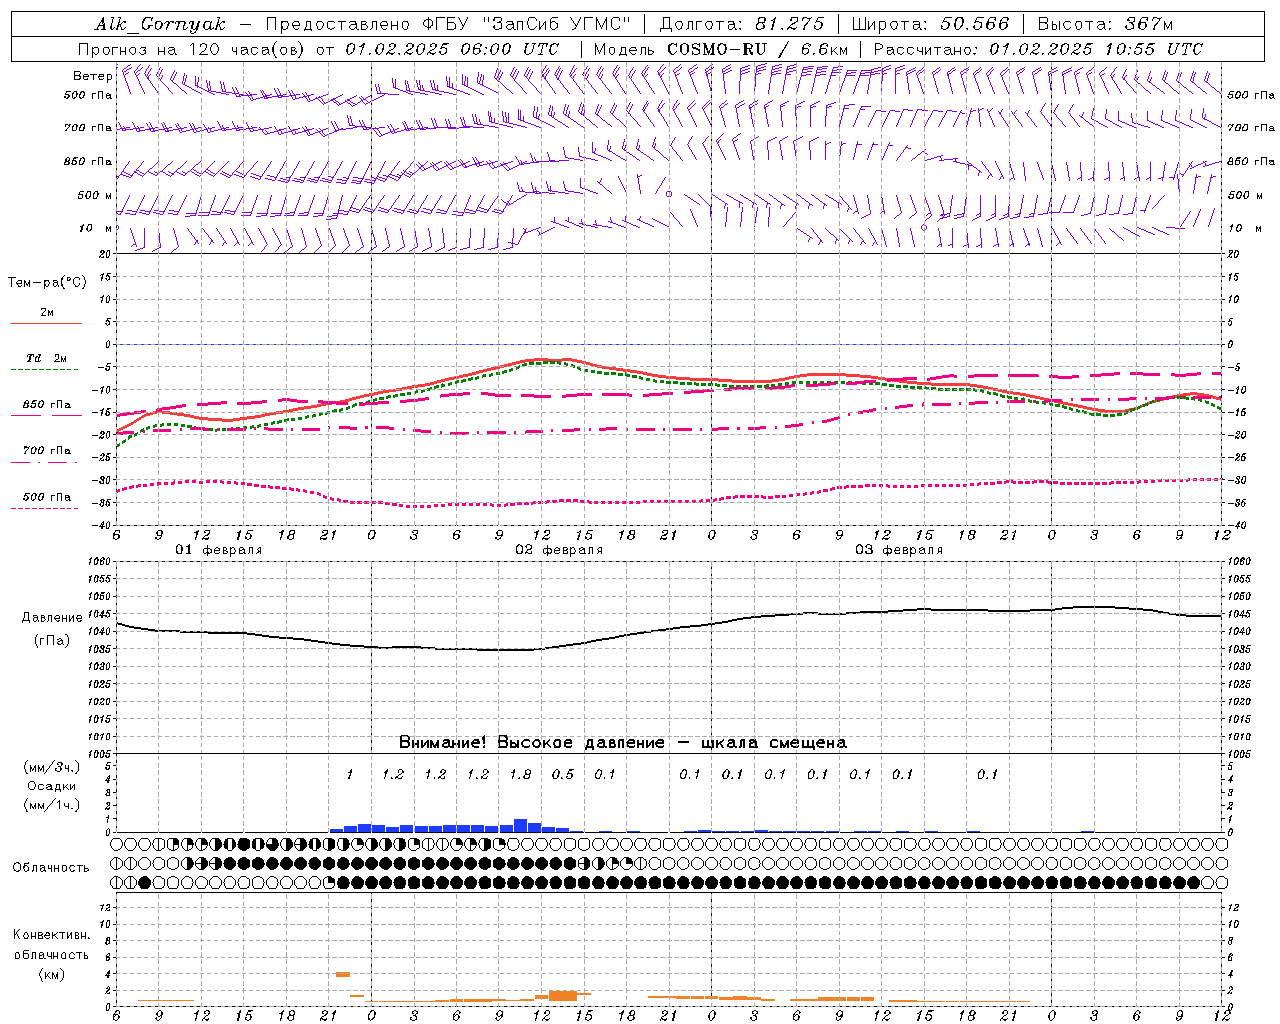The image size is (1280, 1024).
Task: Select the Высота: 367м field
Action: (x=1105, y=24)
